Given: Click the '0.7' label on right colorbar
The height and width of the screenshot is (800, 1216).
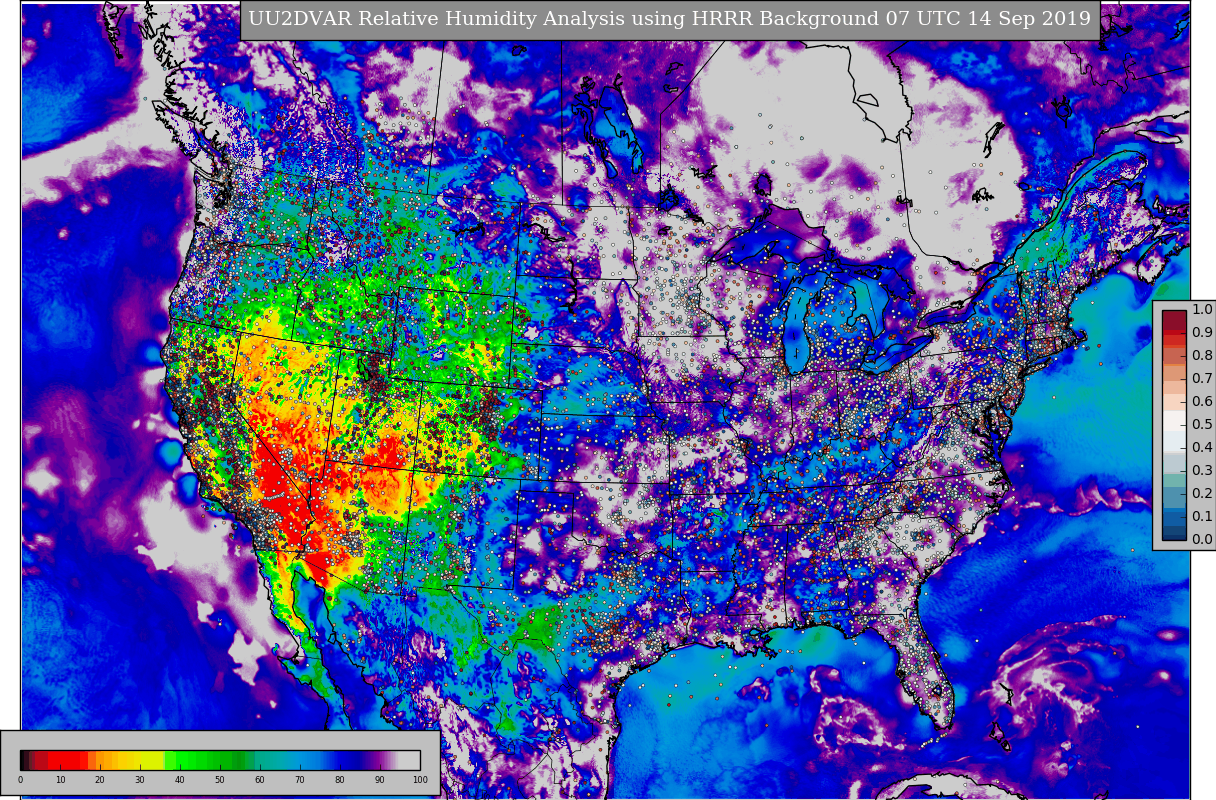Looking at the screenshot, I should (x=1202, y=379).
